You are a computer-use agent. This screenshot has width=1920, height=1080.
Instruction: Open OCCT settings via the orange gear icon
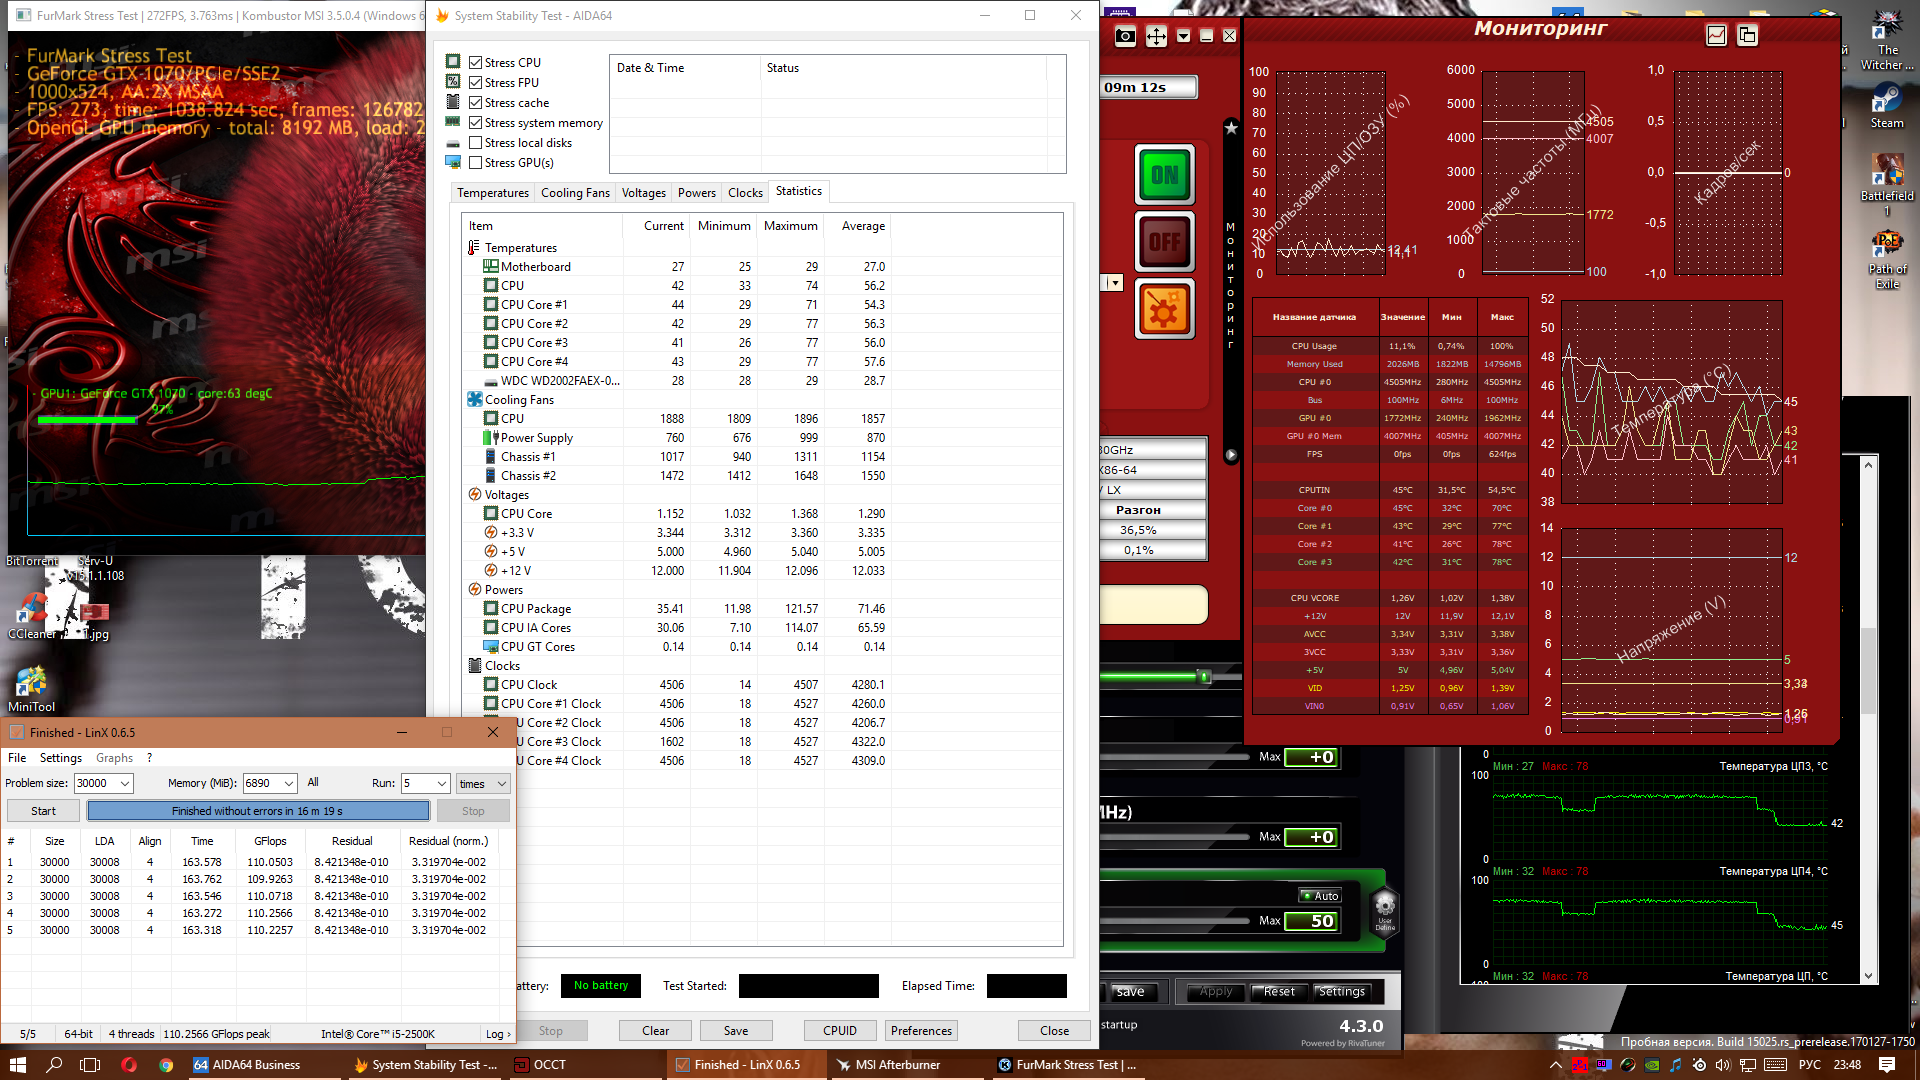click(1164, 309)
